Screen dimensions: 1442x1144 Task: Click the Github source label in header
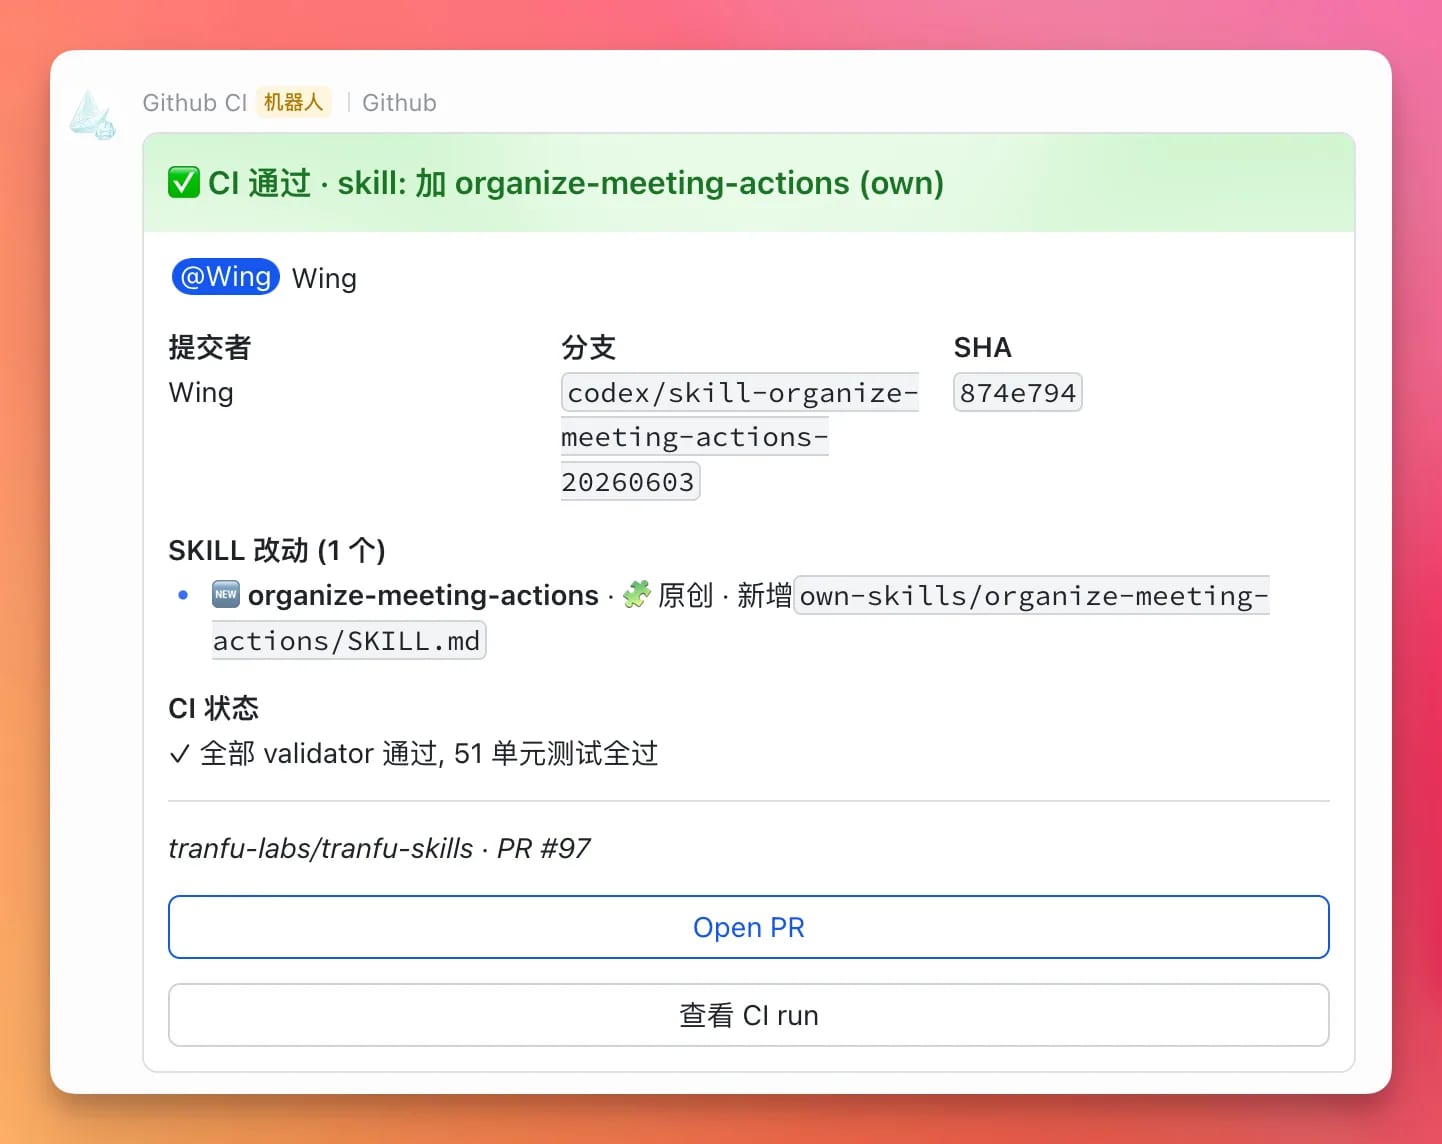(x=399, y=103)
